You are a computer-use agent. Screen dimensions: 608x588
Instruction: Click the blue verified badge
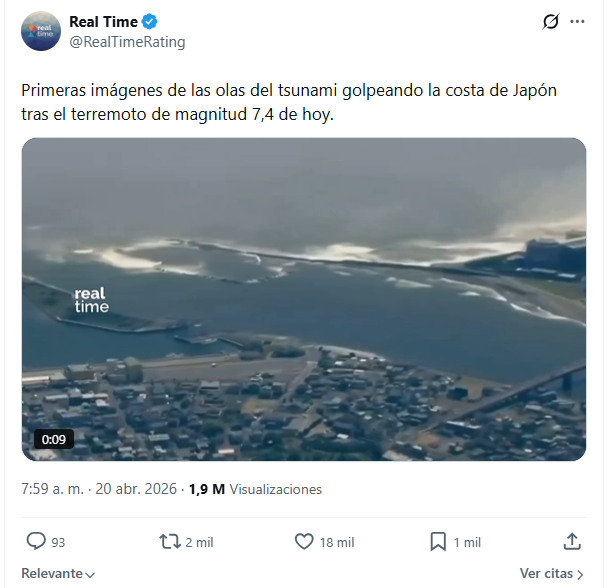pos(150,22)
